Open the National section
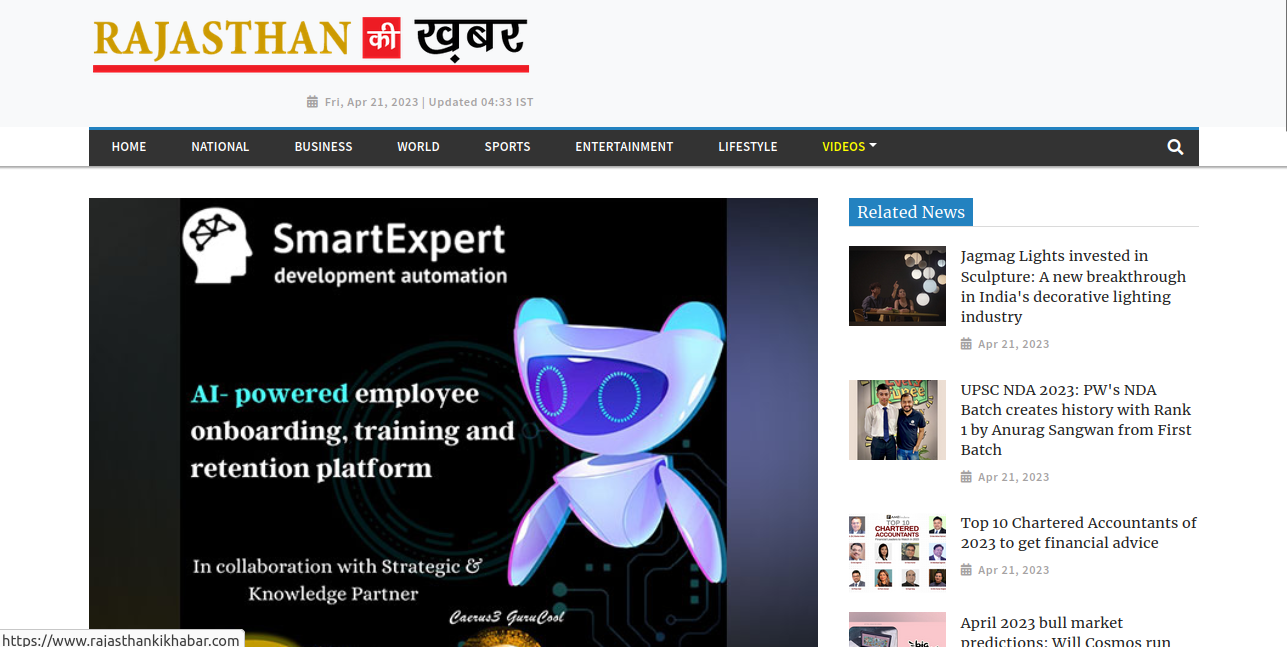1287x647 pixels. coord(220,147)
